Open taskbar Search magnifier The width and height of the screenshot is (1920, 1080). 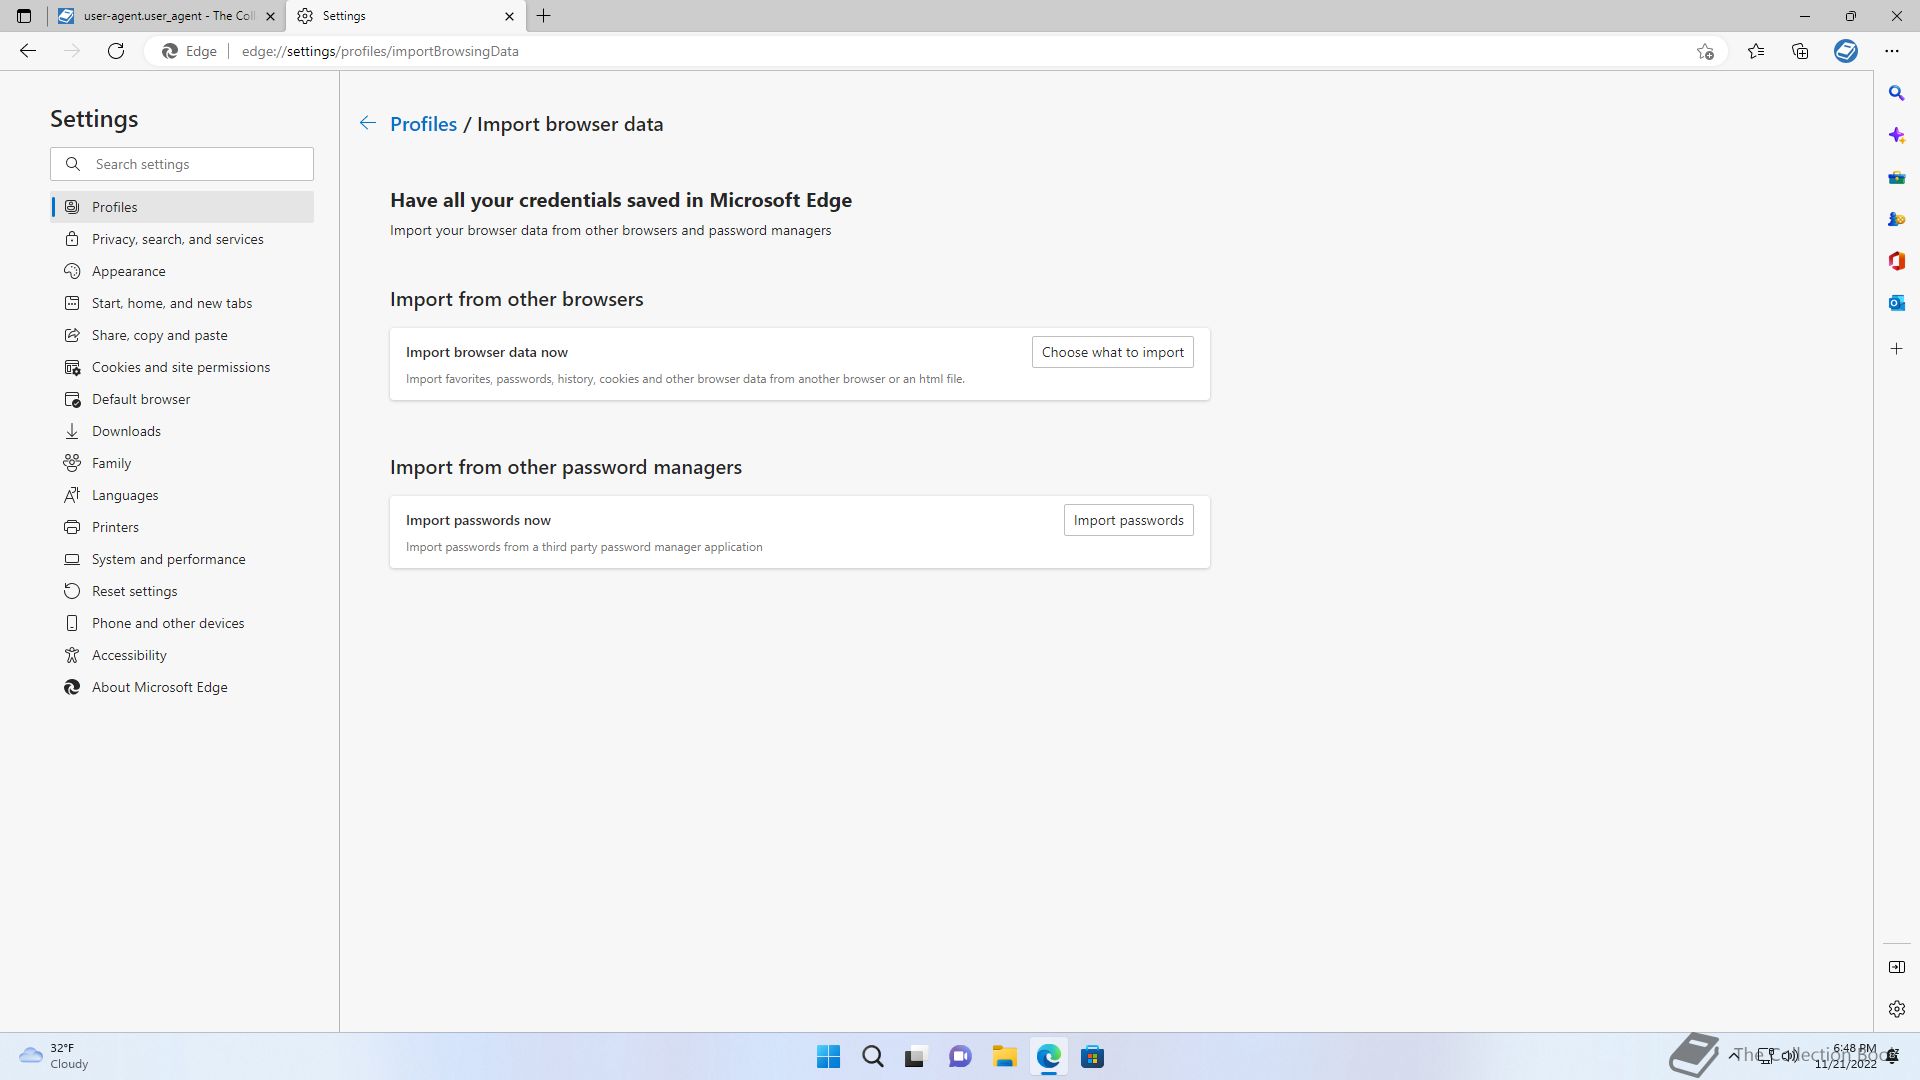click(872, 1057)
